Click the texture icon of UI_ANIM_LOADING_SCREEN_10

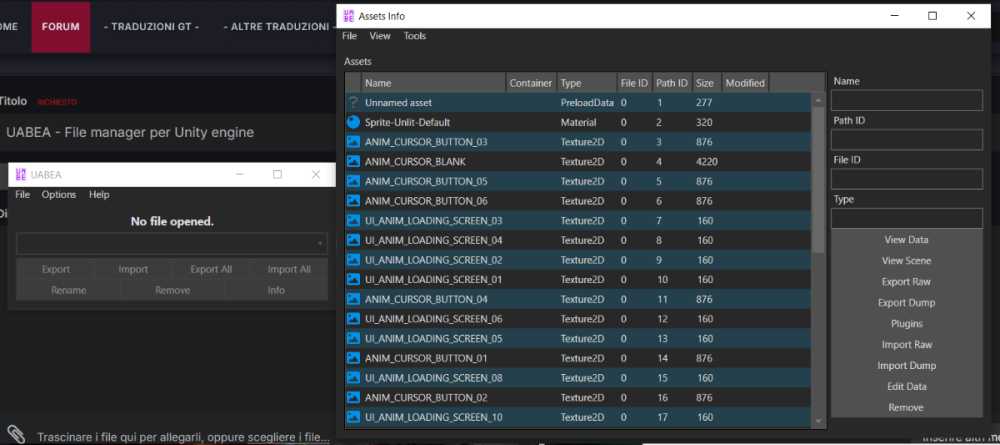click(353, 418)
